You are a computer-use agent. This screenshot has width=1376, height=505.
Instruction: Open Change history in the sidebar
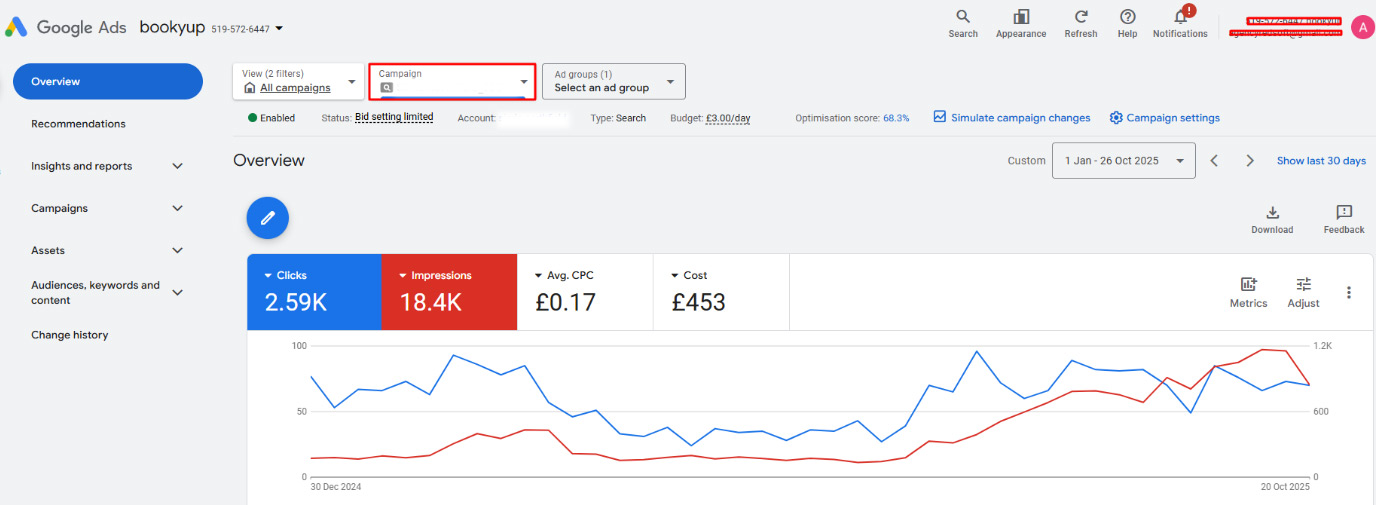coord(69,335)
